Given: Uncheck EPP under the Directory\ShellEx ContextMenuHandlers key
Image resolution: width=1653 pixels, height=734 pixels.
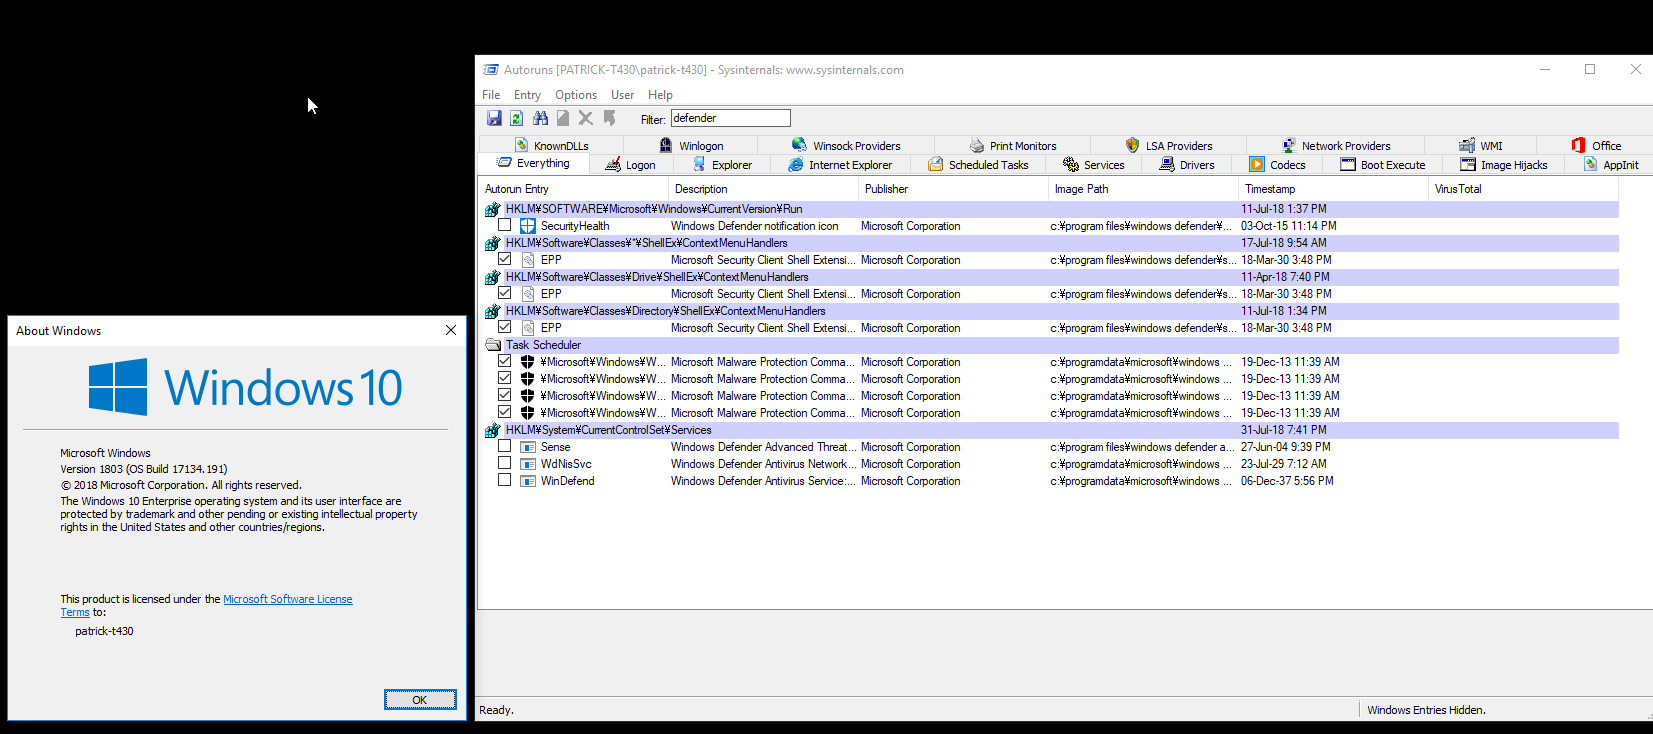Looking at the screenshot, I should 505,327.
